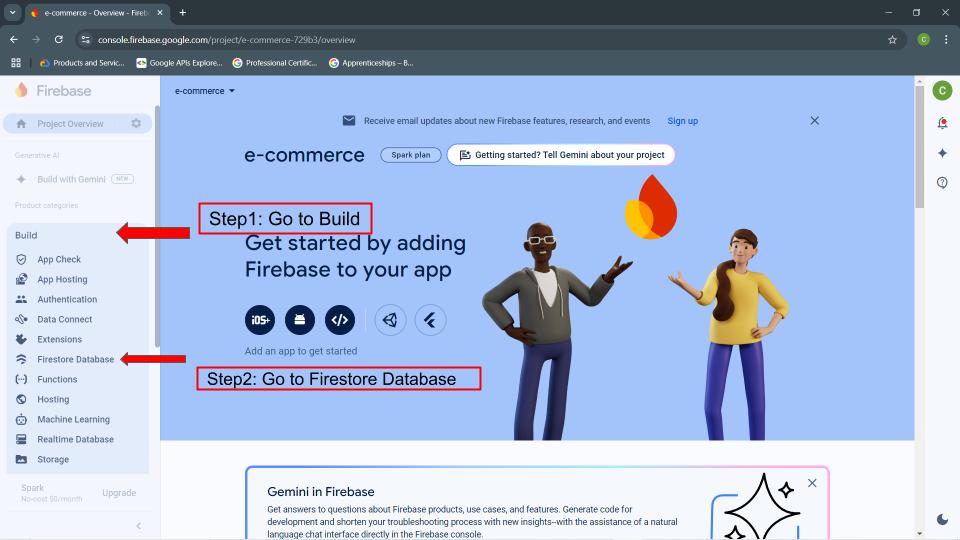Add a Flutter app
This screenshot has height=540, width=960.
[x=430, y=320]
